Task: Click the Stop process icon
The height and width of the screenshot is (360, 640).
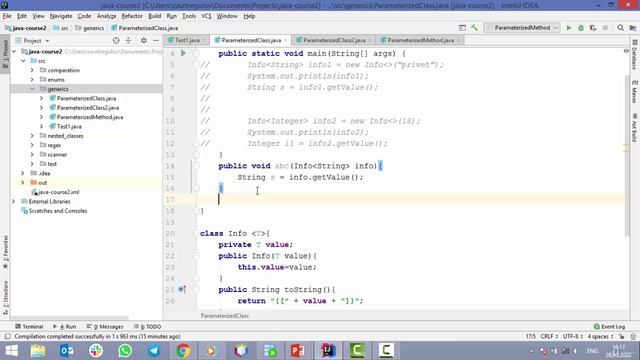Action: 605,28
